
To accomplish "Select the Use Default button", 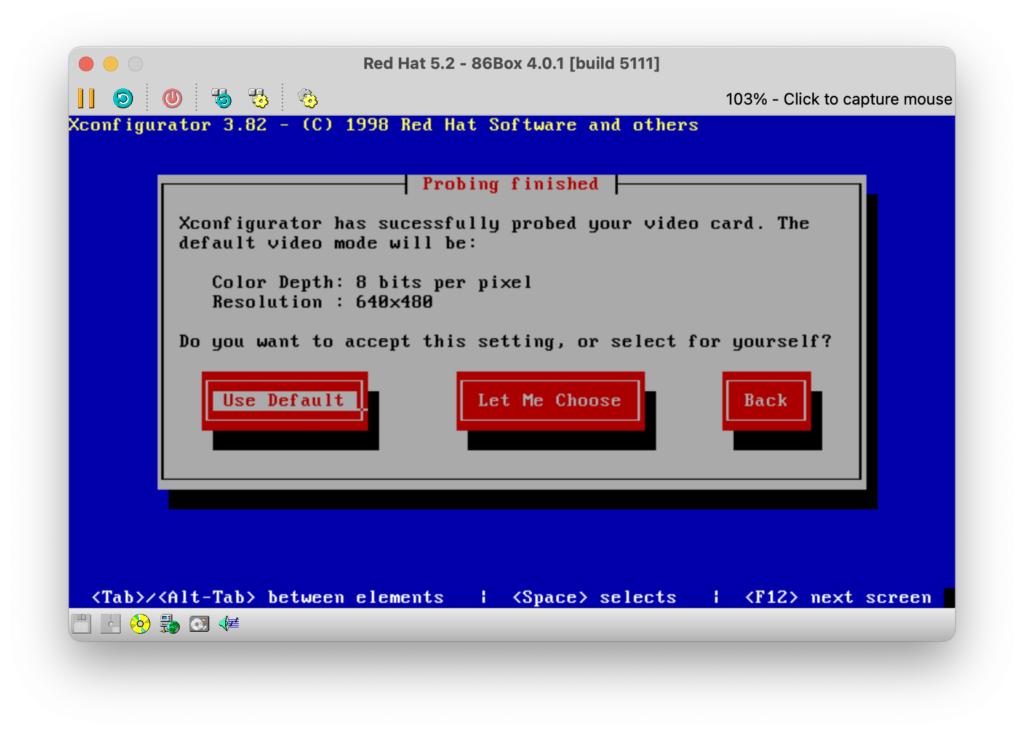I will coord(285,401).
